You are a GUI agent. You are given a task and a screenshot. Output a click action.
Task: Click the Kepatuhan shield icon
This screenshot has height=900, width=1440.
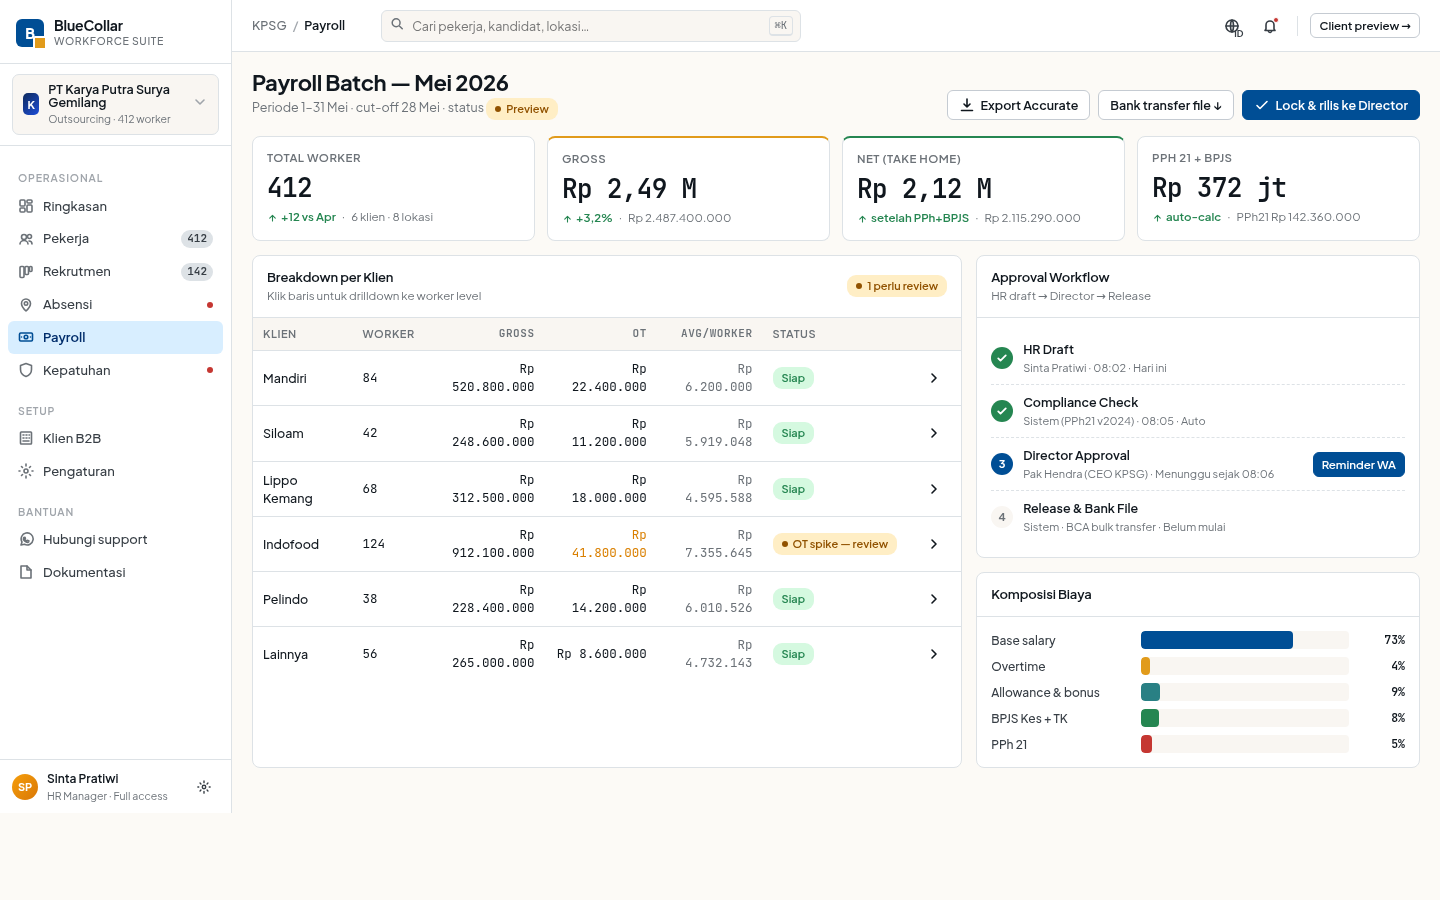coord(26,370)
